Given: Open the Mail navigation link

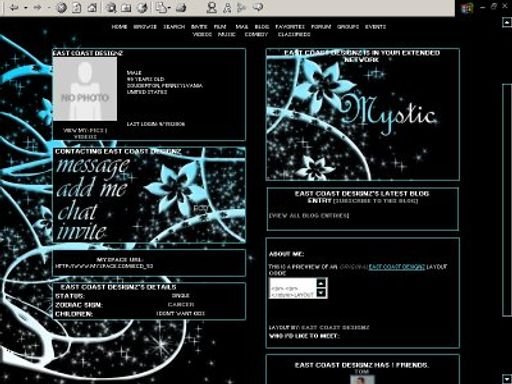Looking at the screenshot, I should pos(242,27).
